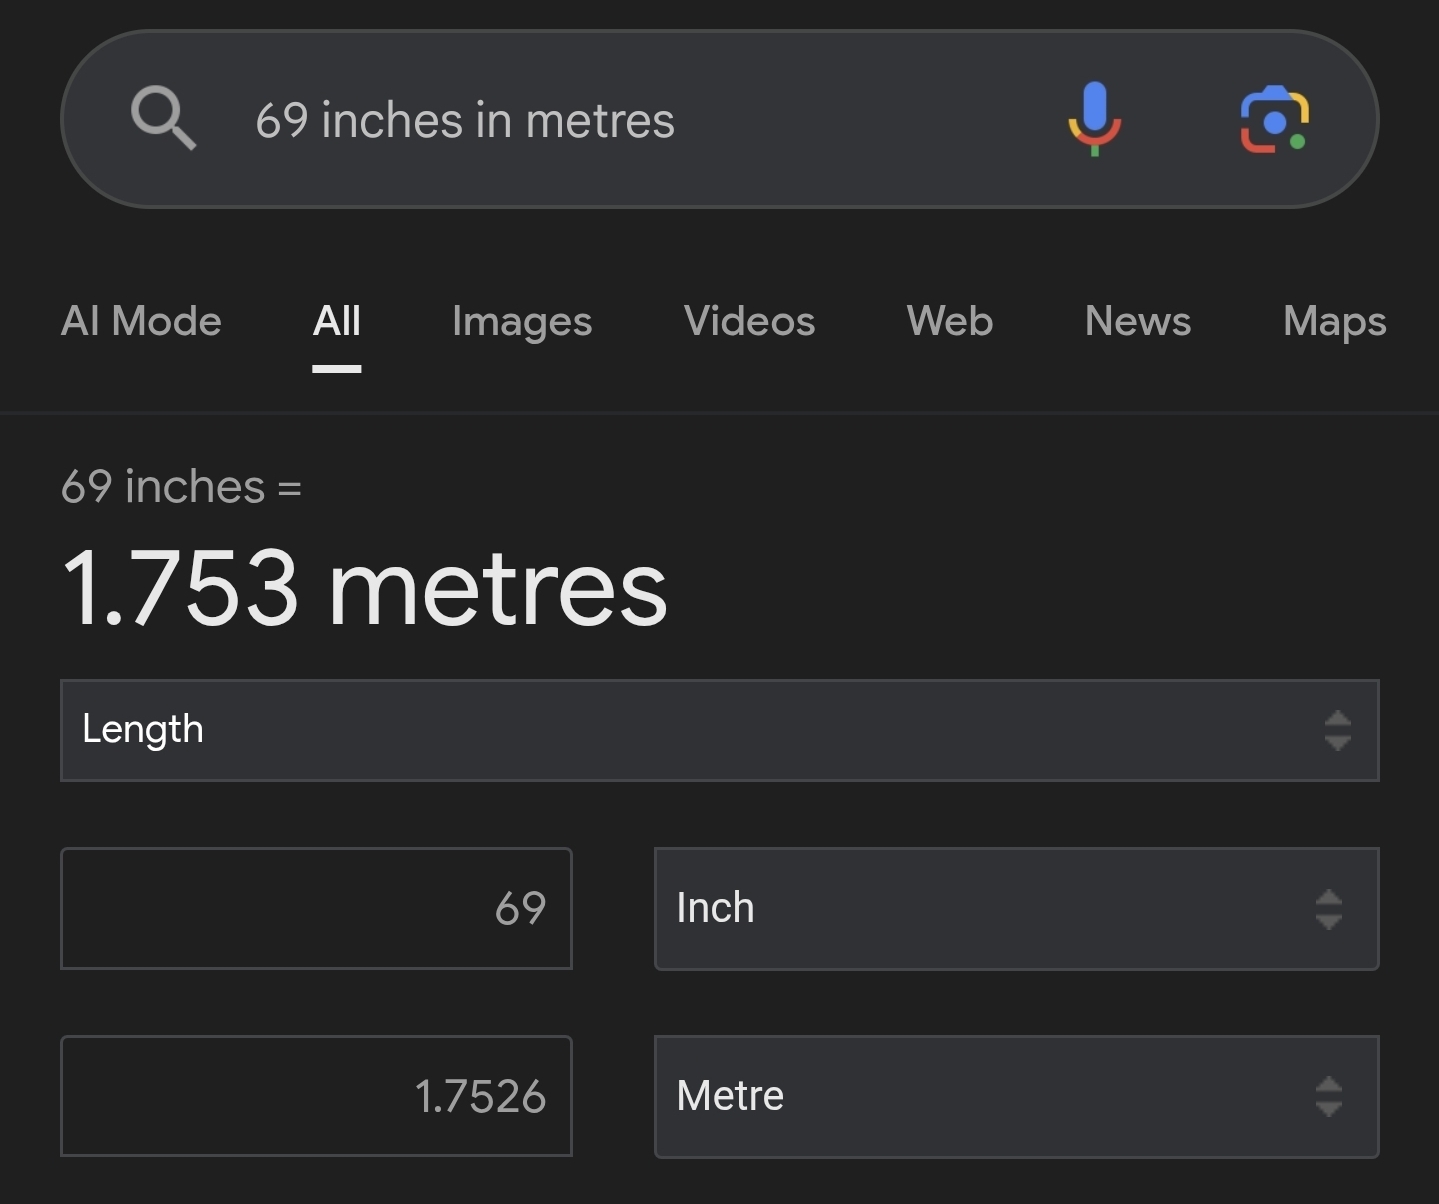Select the All results tab
This screenshot has height=1204, width=1439.
point(336,322)
